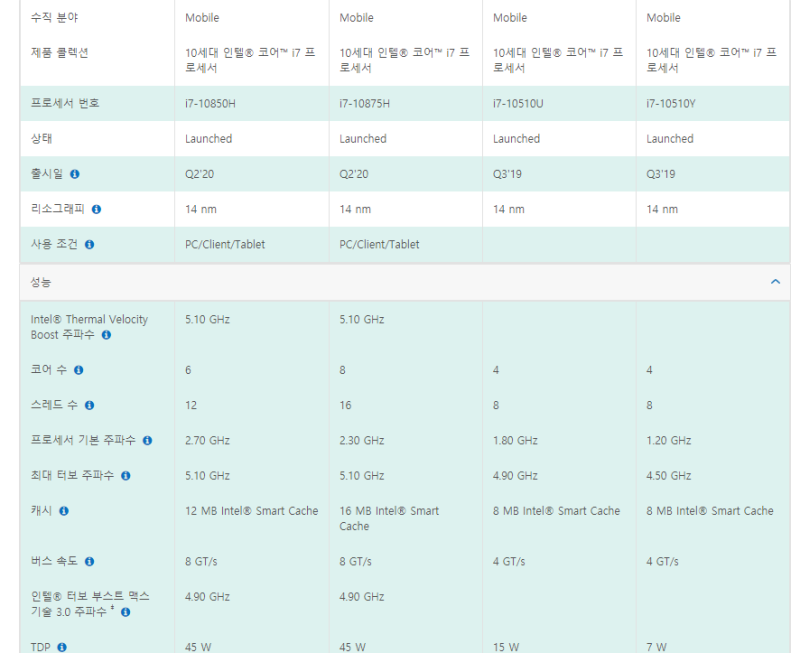
Task: Select processor number i7-10510Y
Action: (x=671, y=104)
